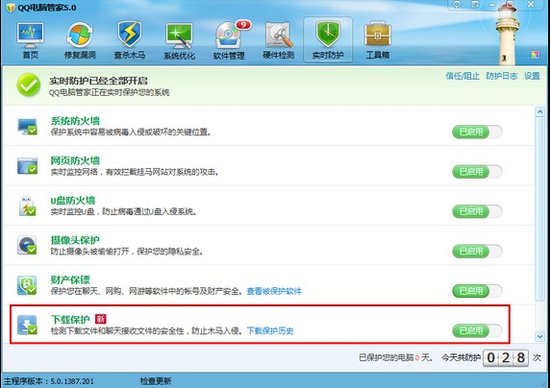The image size is (550, 388).
Task: Open the 查看被保护软件 link
Action: pyautogui.click(x=274, y=291)
